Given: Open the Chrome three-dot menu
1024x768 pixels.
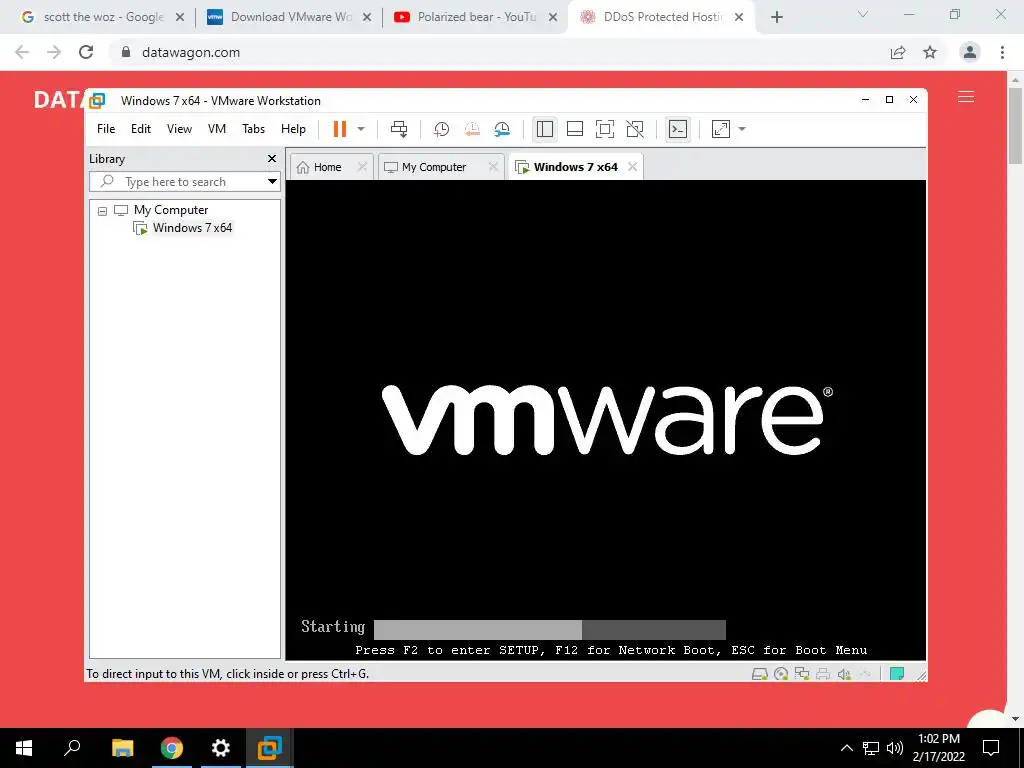Looking at the screenshot, I should click(1002, 52).
